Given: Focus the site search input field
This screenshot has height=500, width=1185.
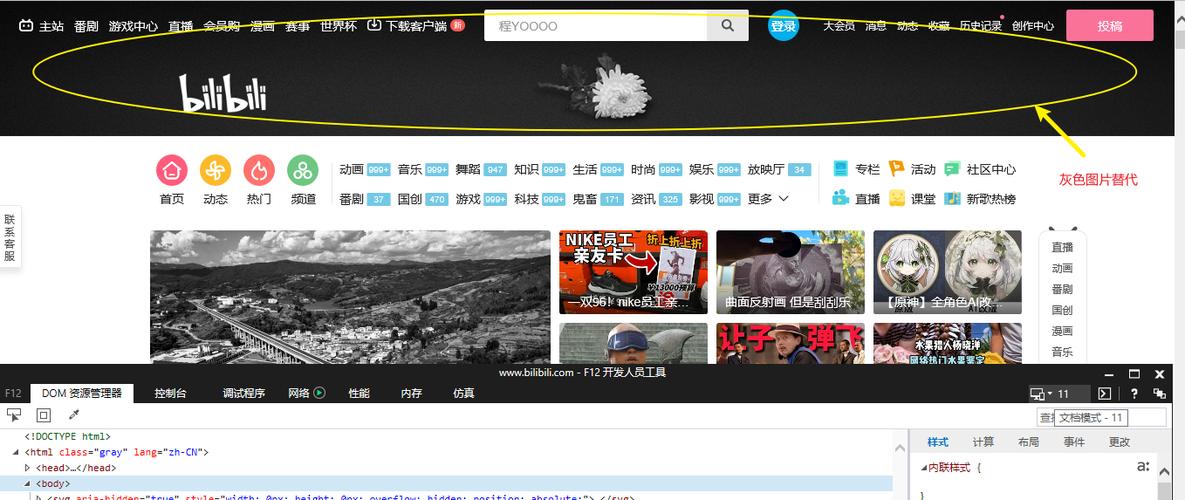Looking at the screenshot, I should [596, 26].
